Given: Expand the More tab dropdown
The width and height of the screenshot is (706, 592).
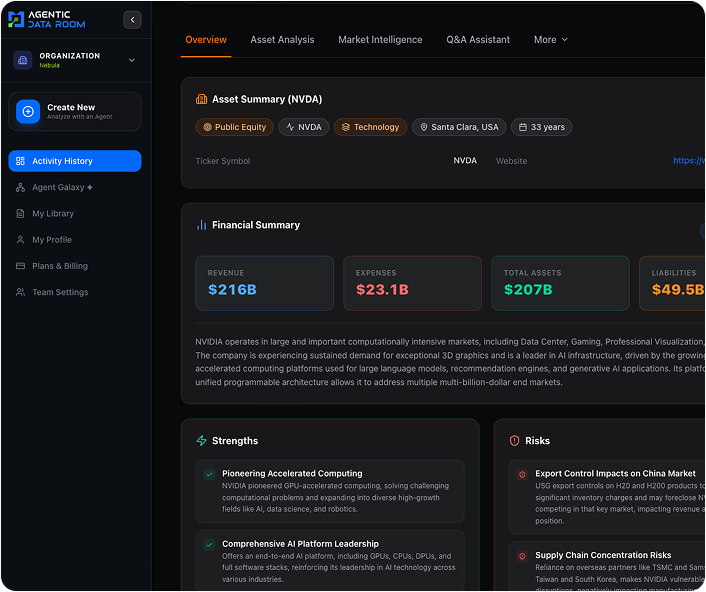Looking at the screenshot, I should [551, 40].
